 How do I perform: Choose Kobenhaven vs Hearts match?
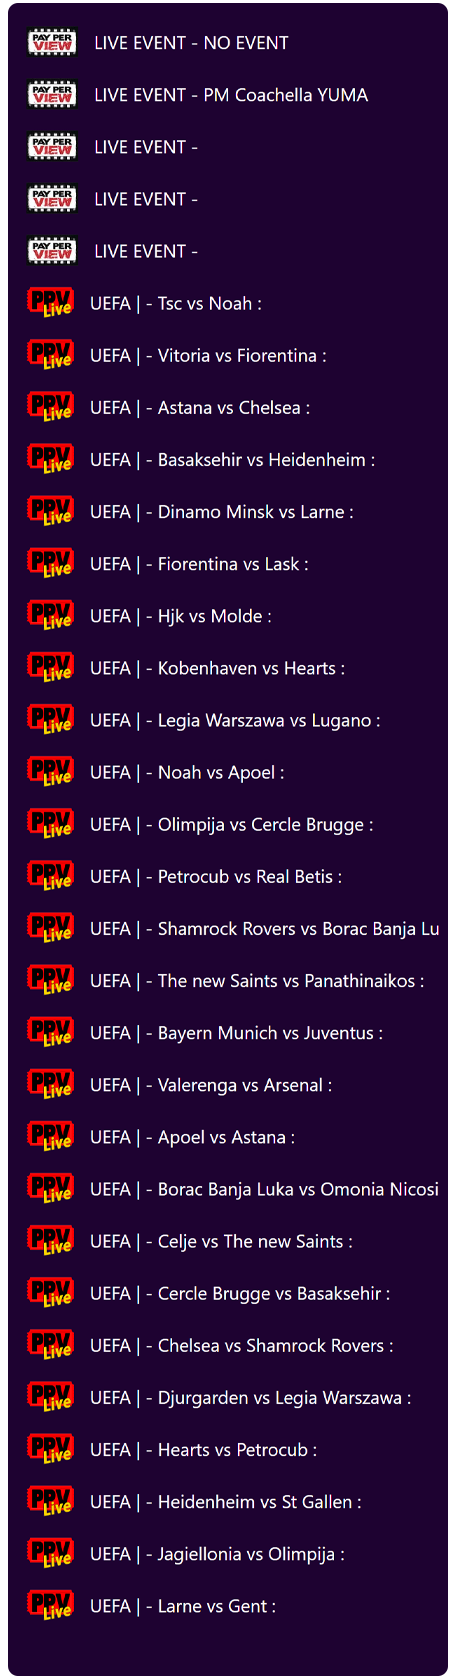[x=228, y=668]
